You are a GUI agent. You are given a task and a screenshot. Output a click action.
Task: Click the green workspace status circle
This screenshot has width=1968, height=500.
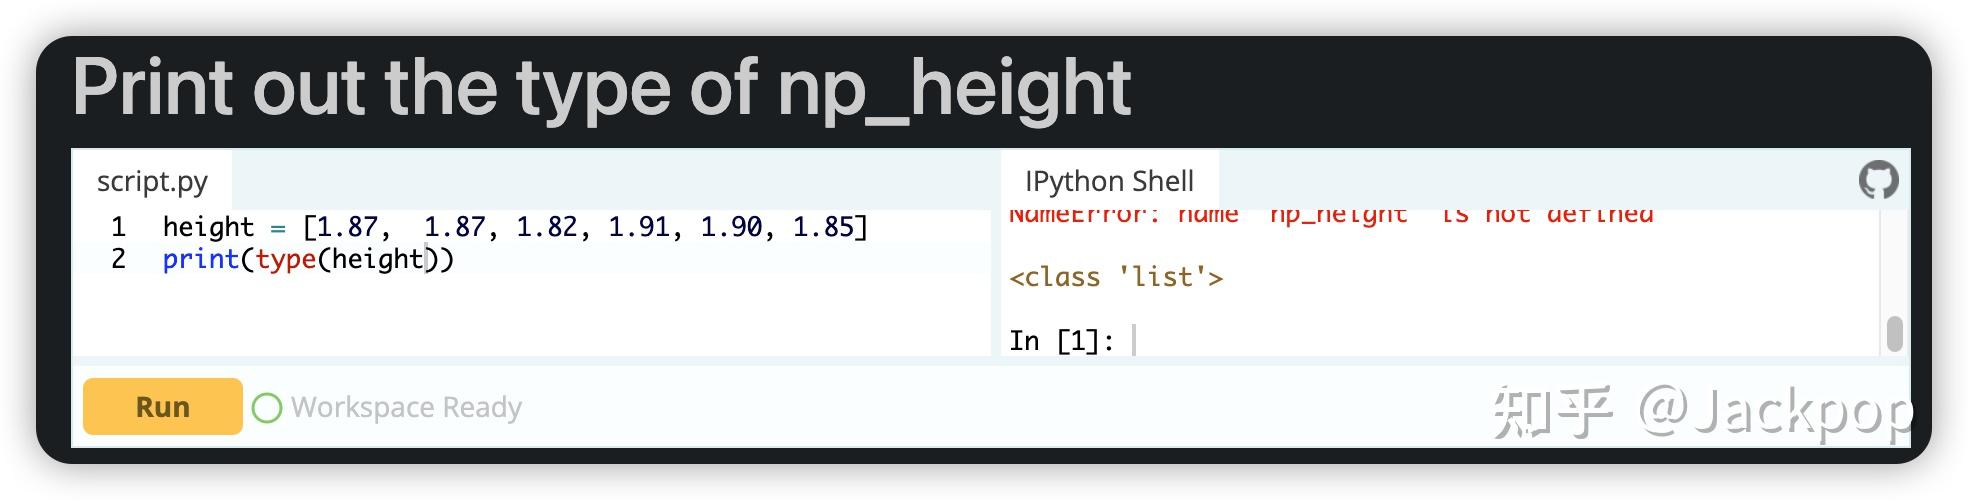[x=267, y=408]
